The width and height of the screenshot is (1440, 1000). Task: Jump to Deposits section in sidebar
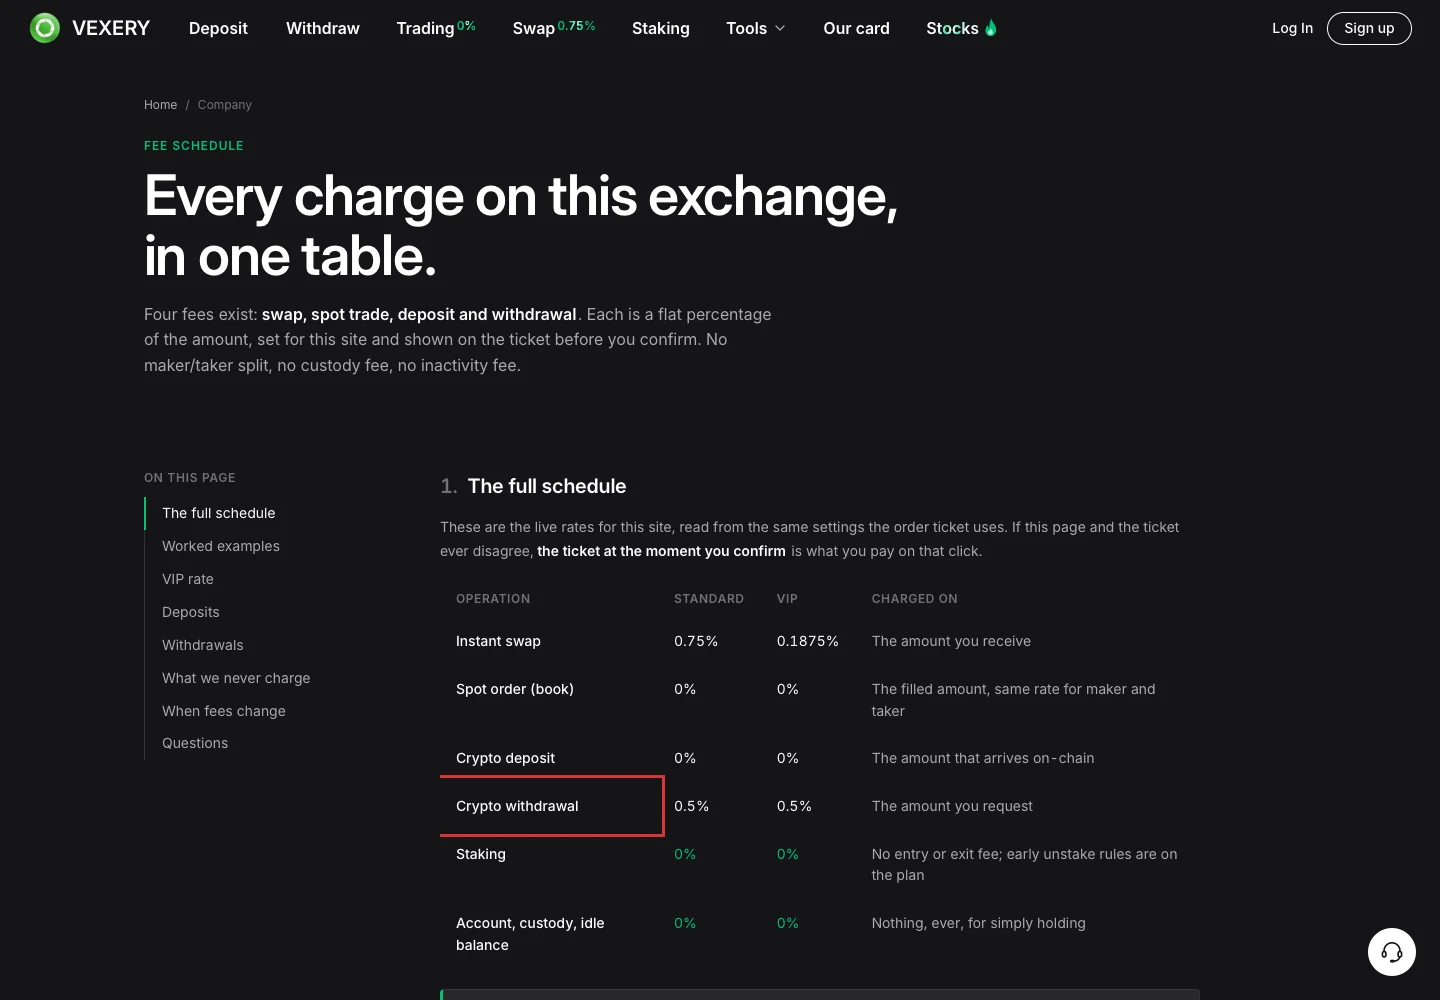[191, 612]
